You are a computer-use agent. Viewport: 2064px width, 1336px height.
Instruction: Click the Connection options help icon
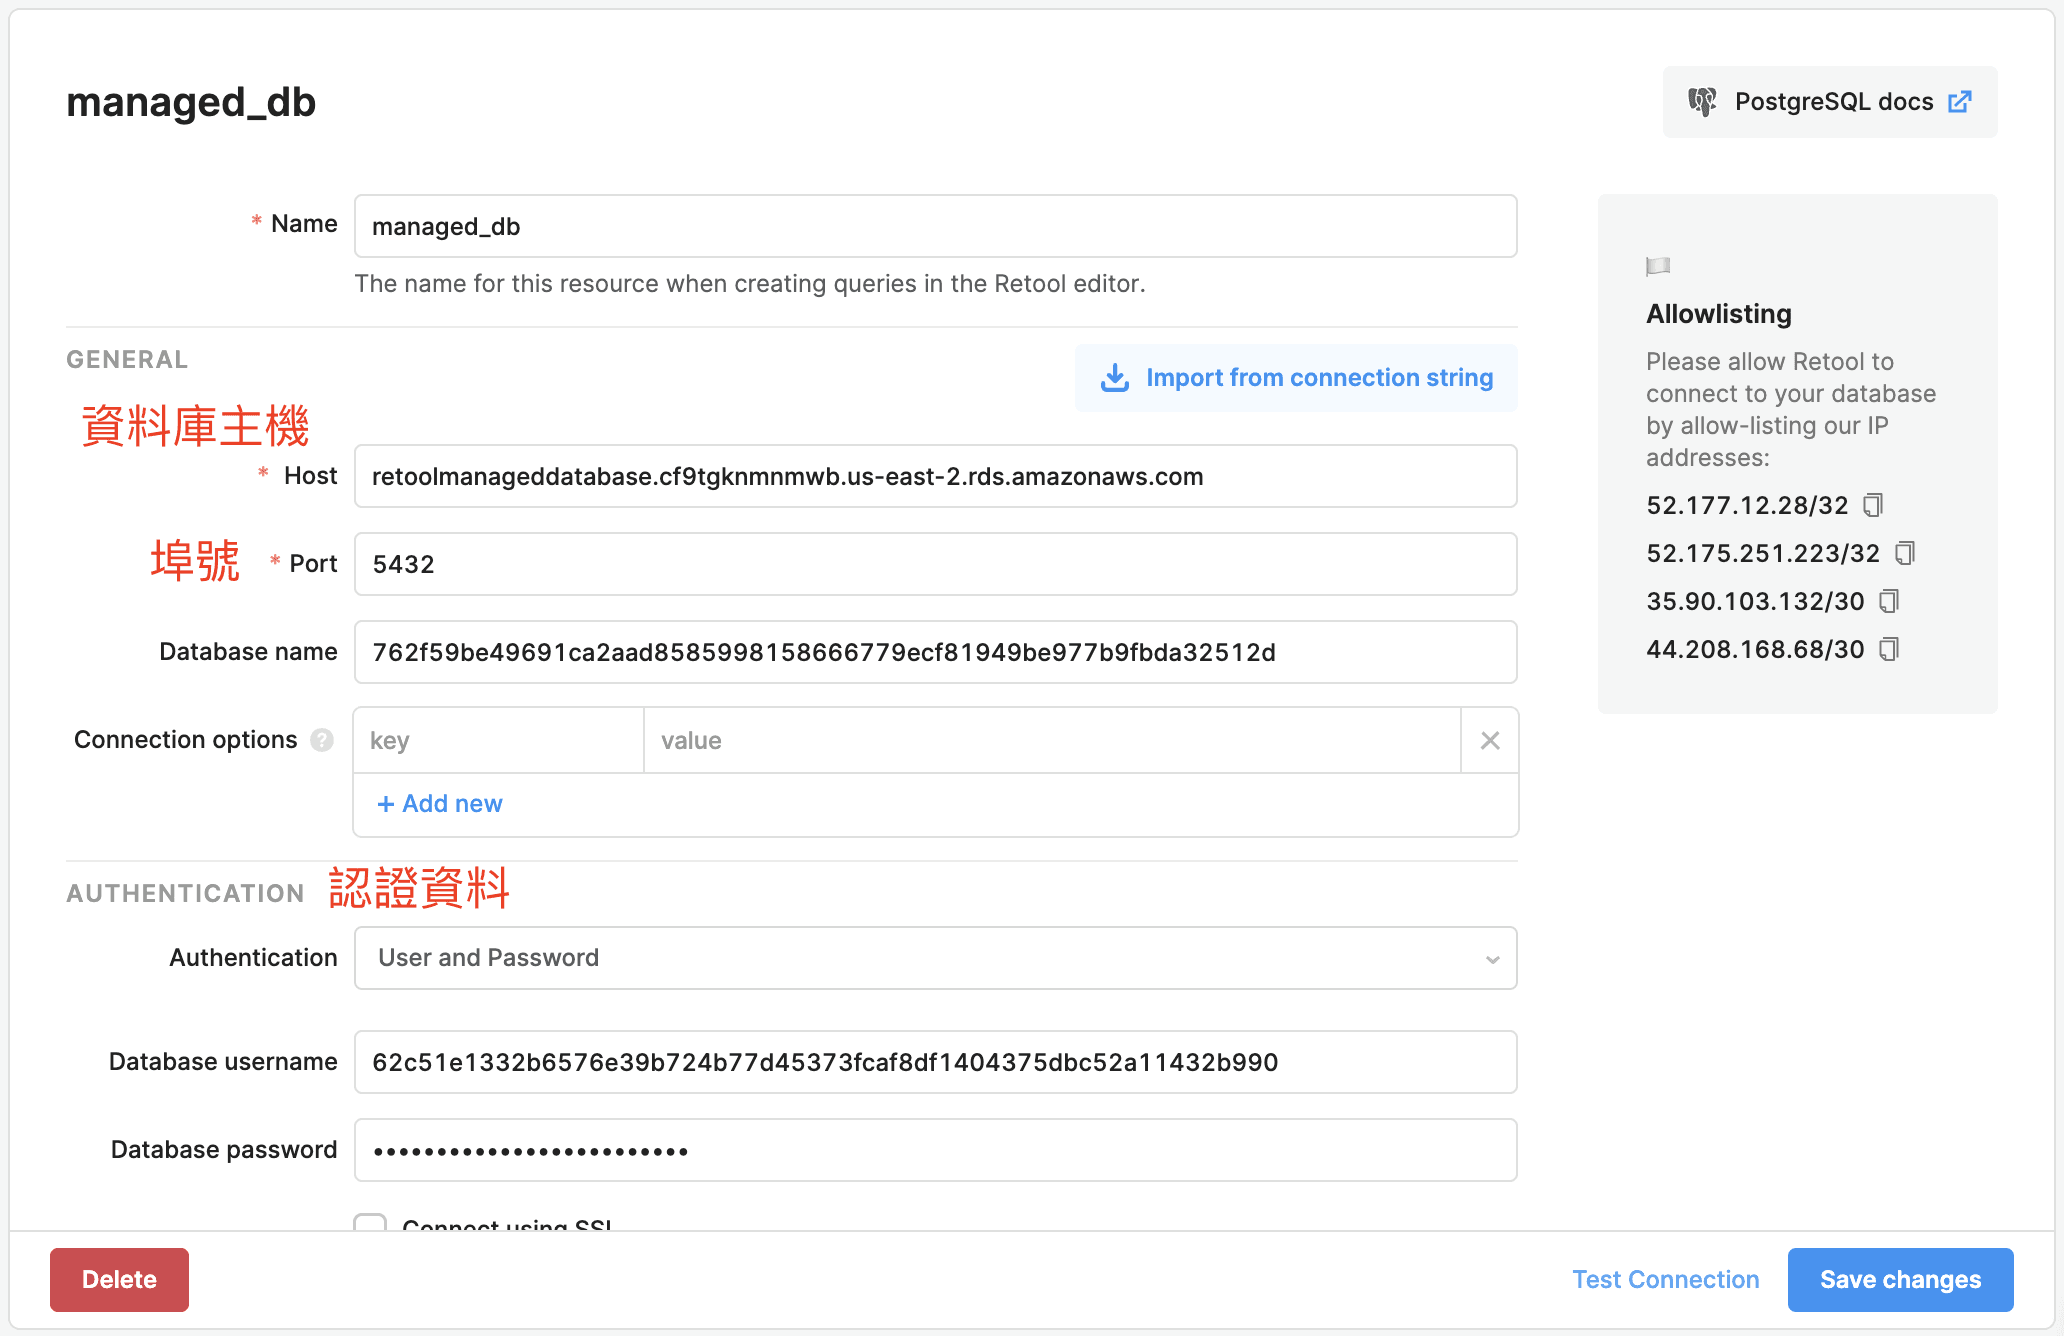322,740
